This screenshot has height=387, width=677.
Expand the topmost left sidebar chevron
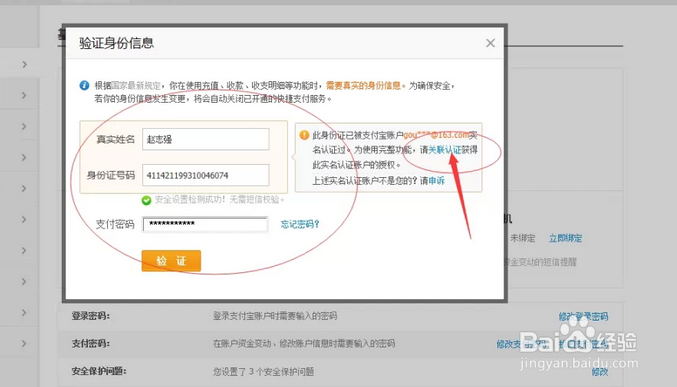[25, 64]
